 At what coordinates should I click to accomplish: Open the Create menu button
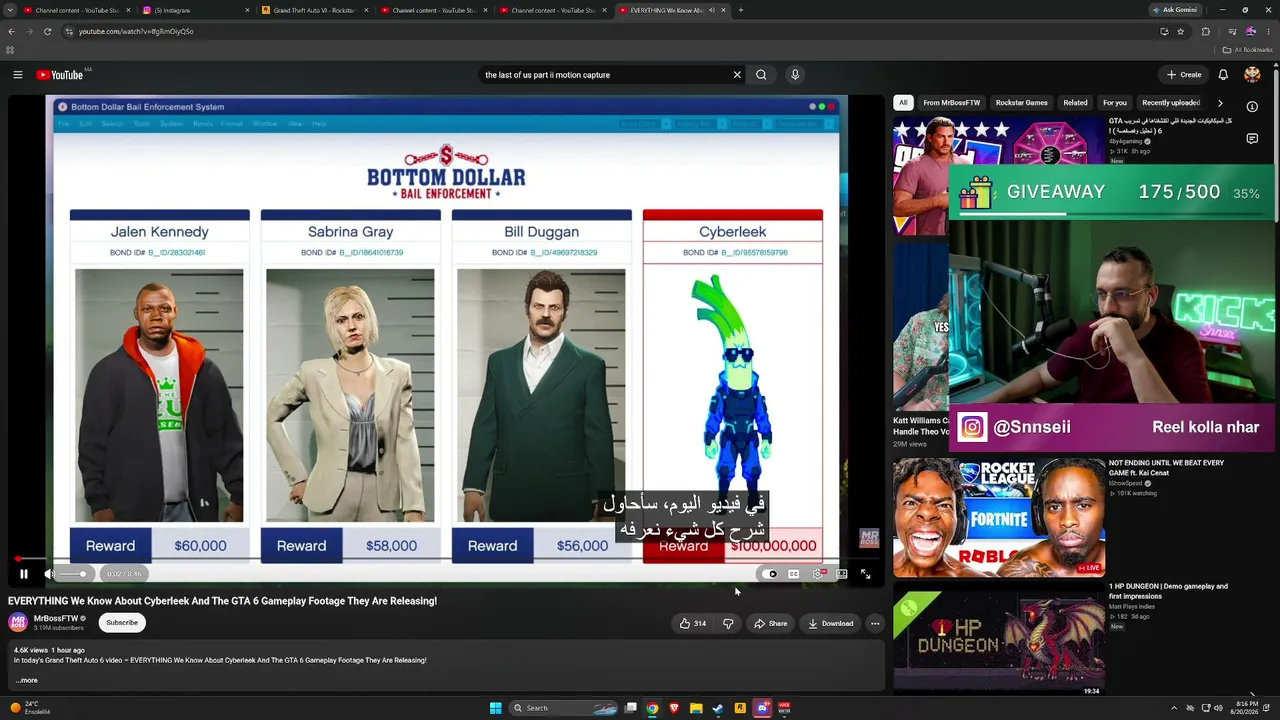click(1184, 75)
